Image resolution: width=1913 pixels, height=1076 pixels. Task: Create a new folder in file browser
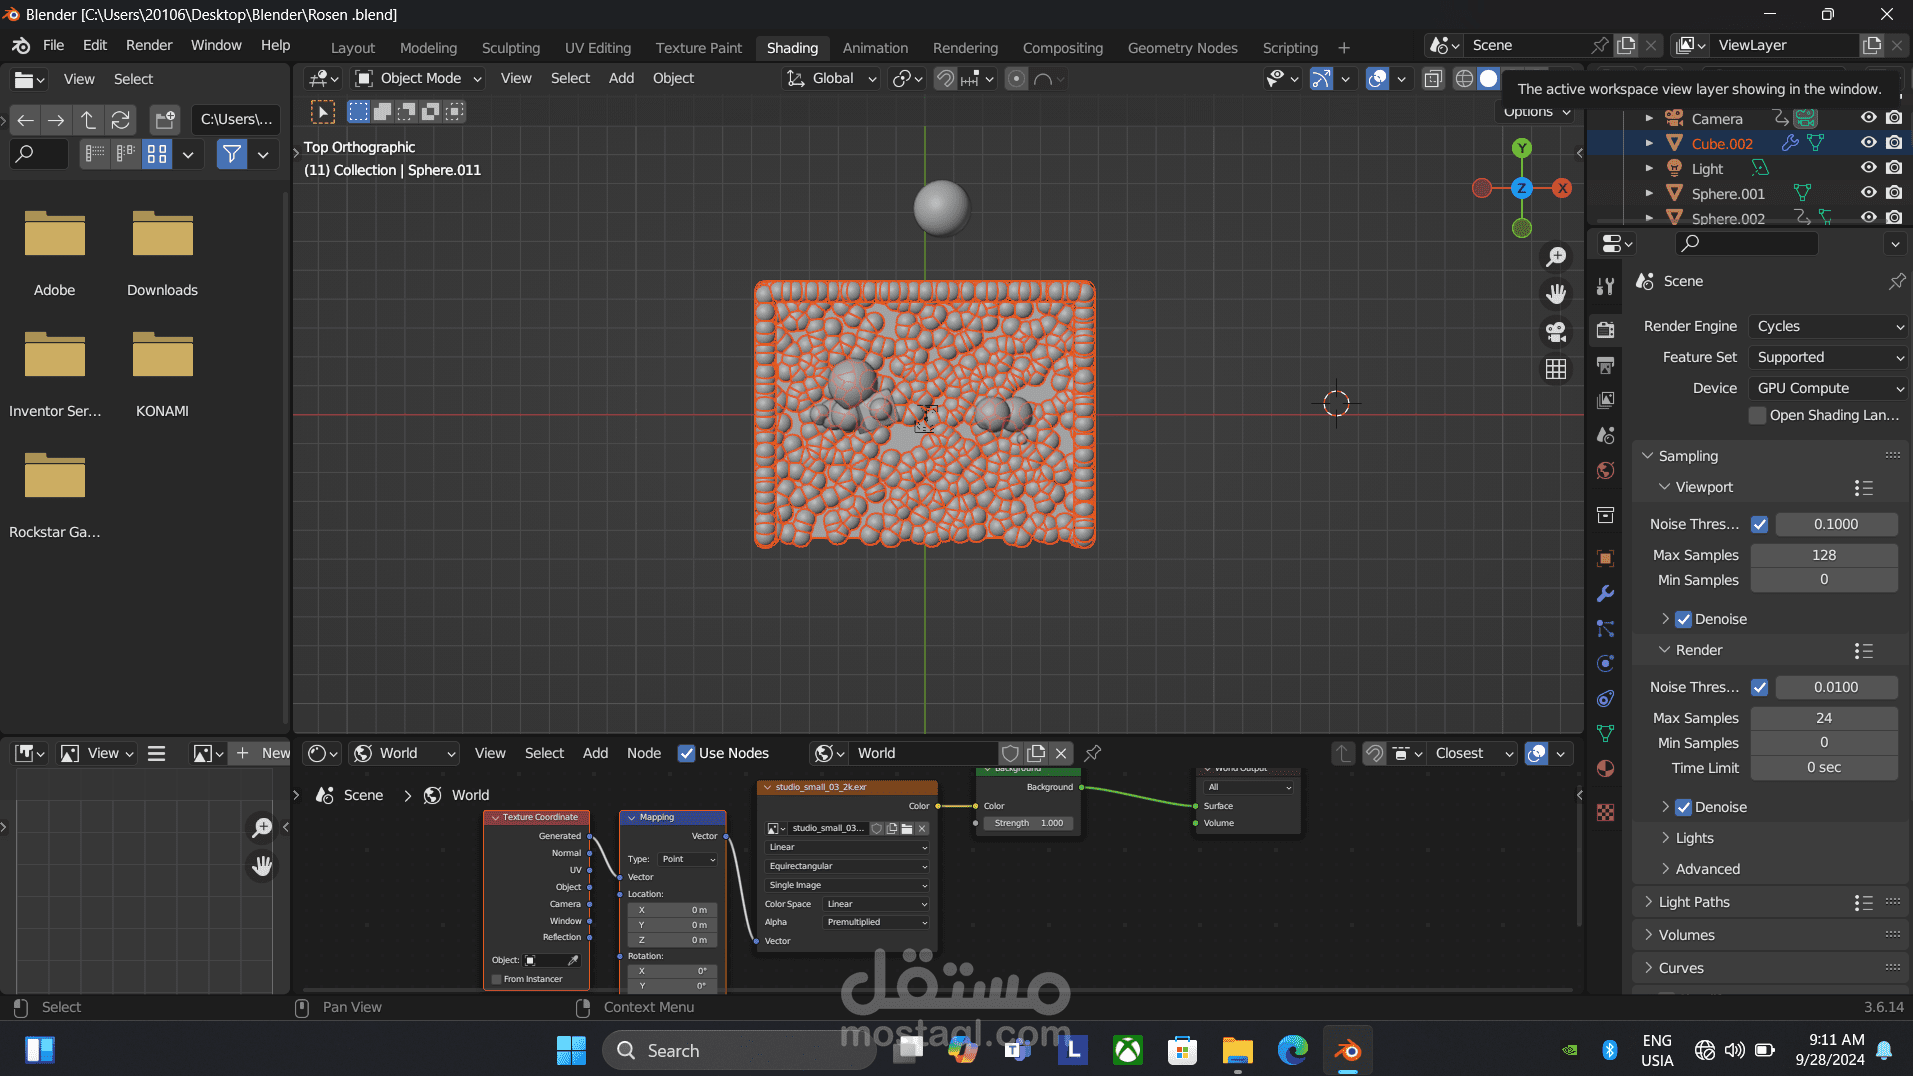pos(164,120)
